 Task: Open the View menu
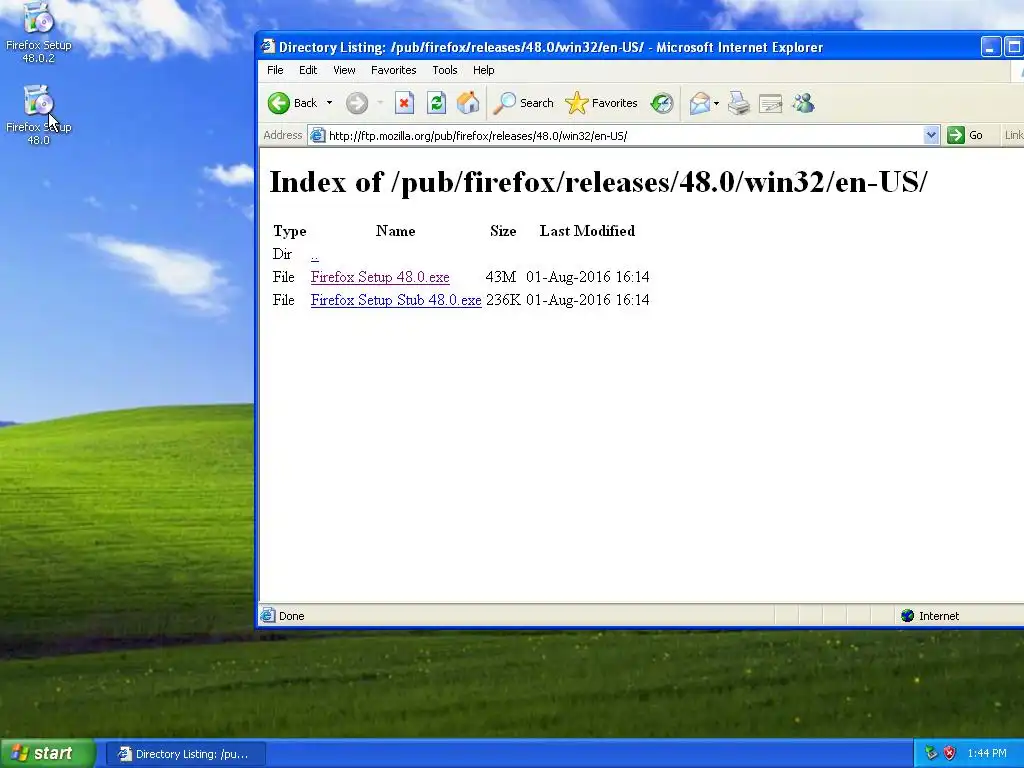tap(344, 70)
